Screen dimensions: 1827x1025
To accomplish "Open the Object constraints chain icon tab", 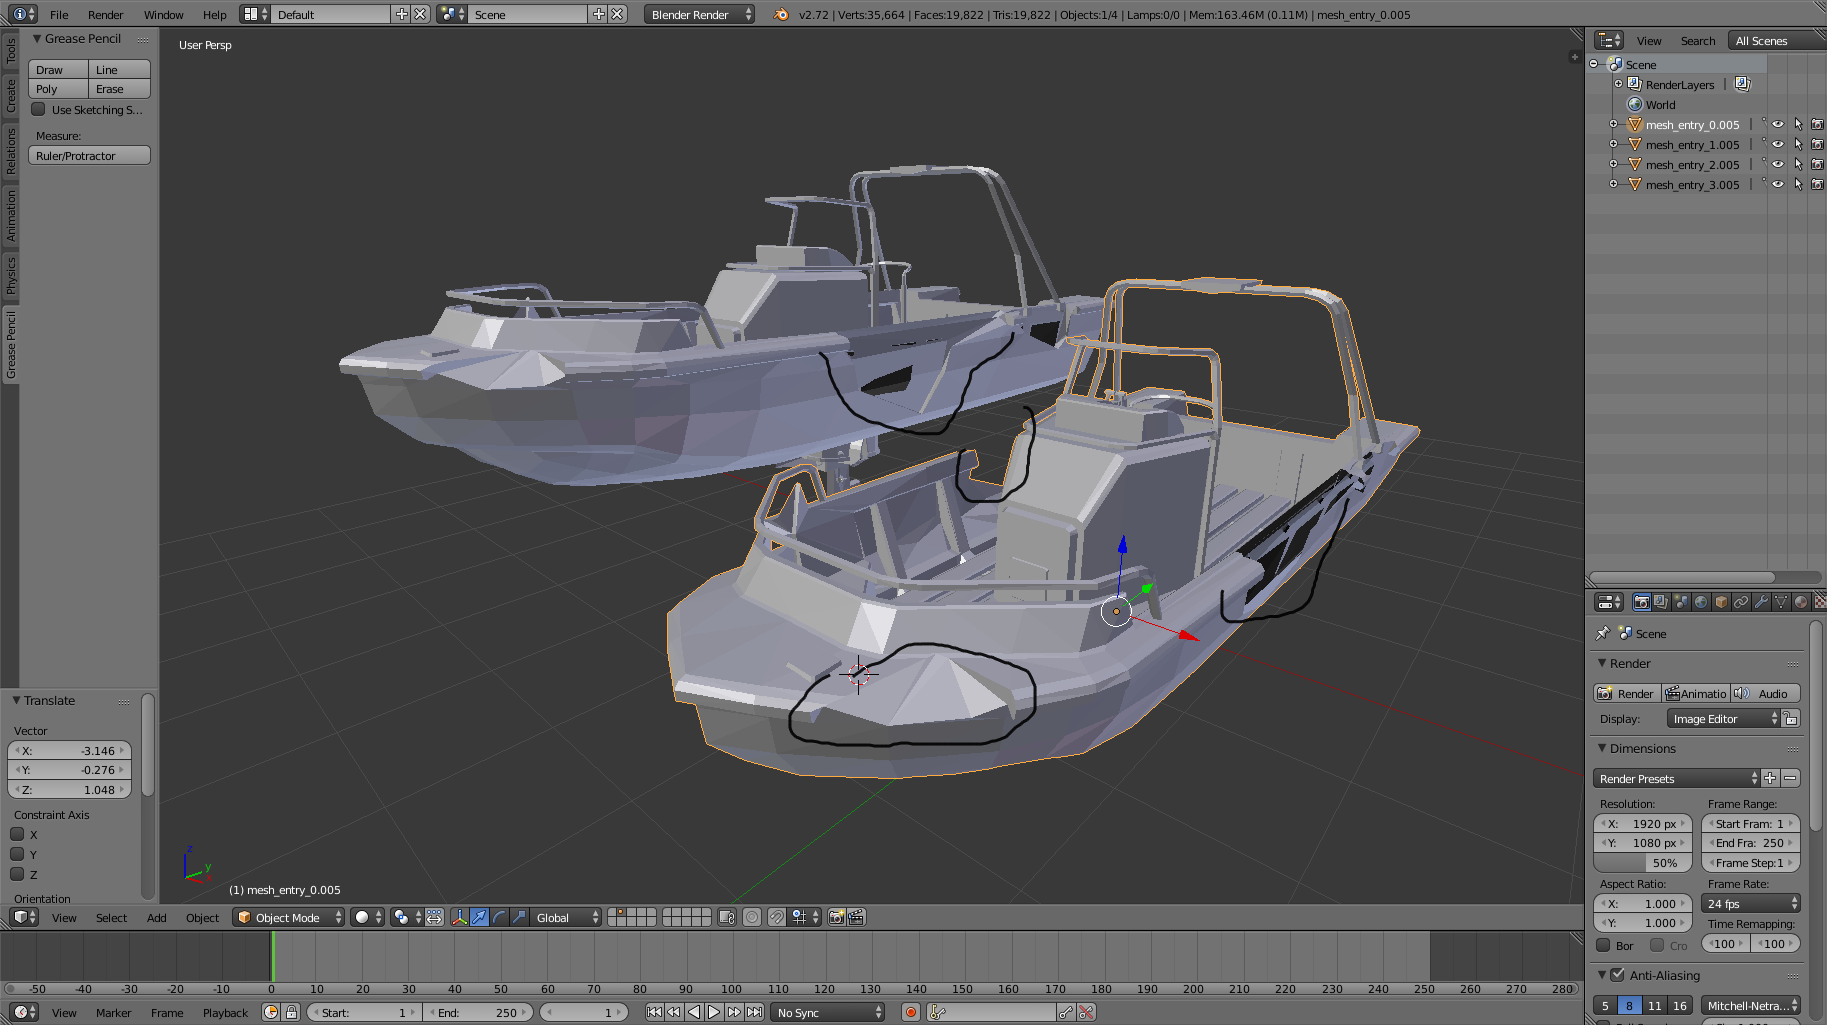I will coord(1741,602).
